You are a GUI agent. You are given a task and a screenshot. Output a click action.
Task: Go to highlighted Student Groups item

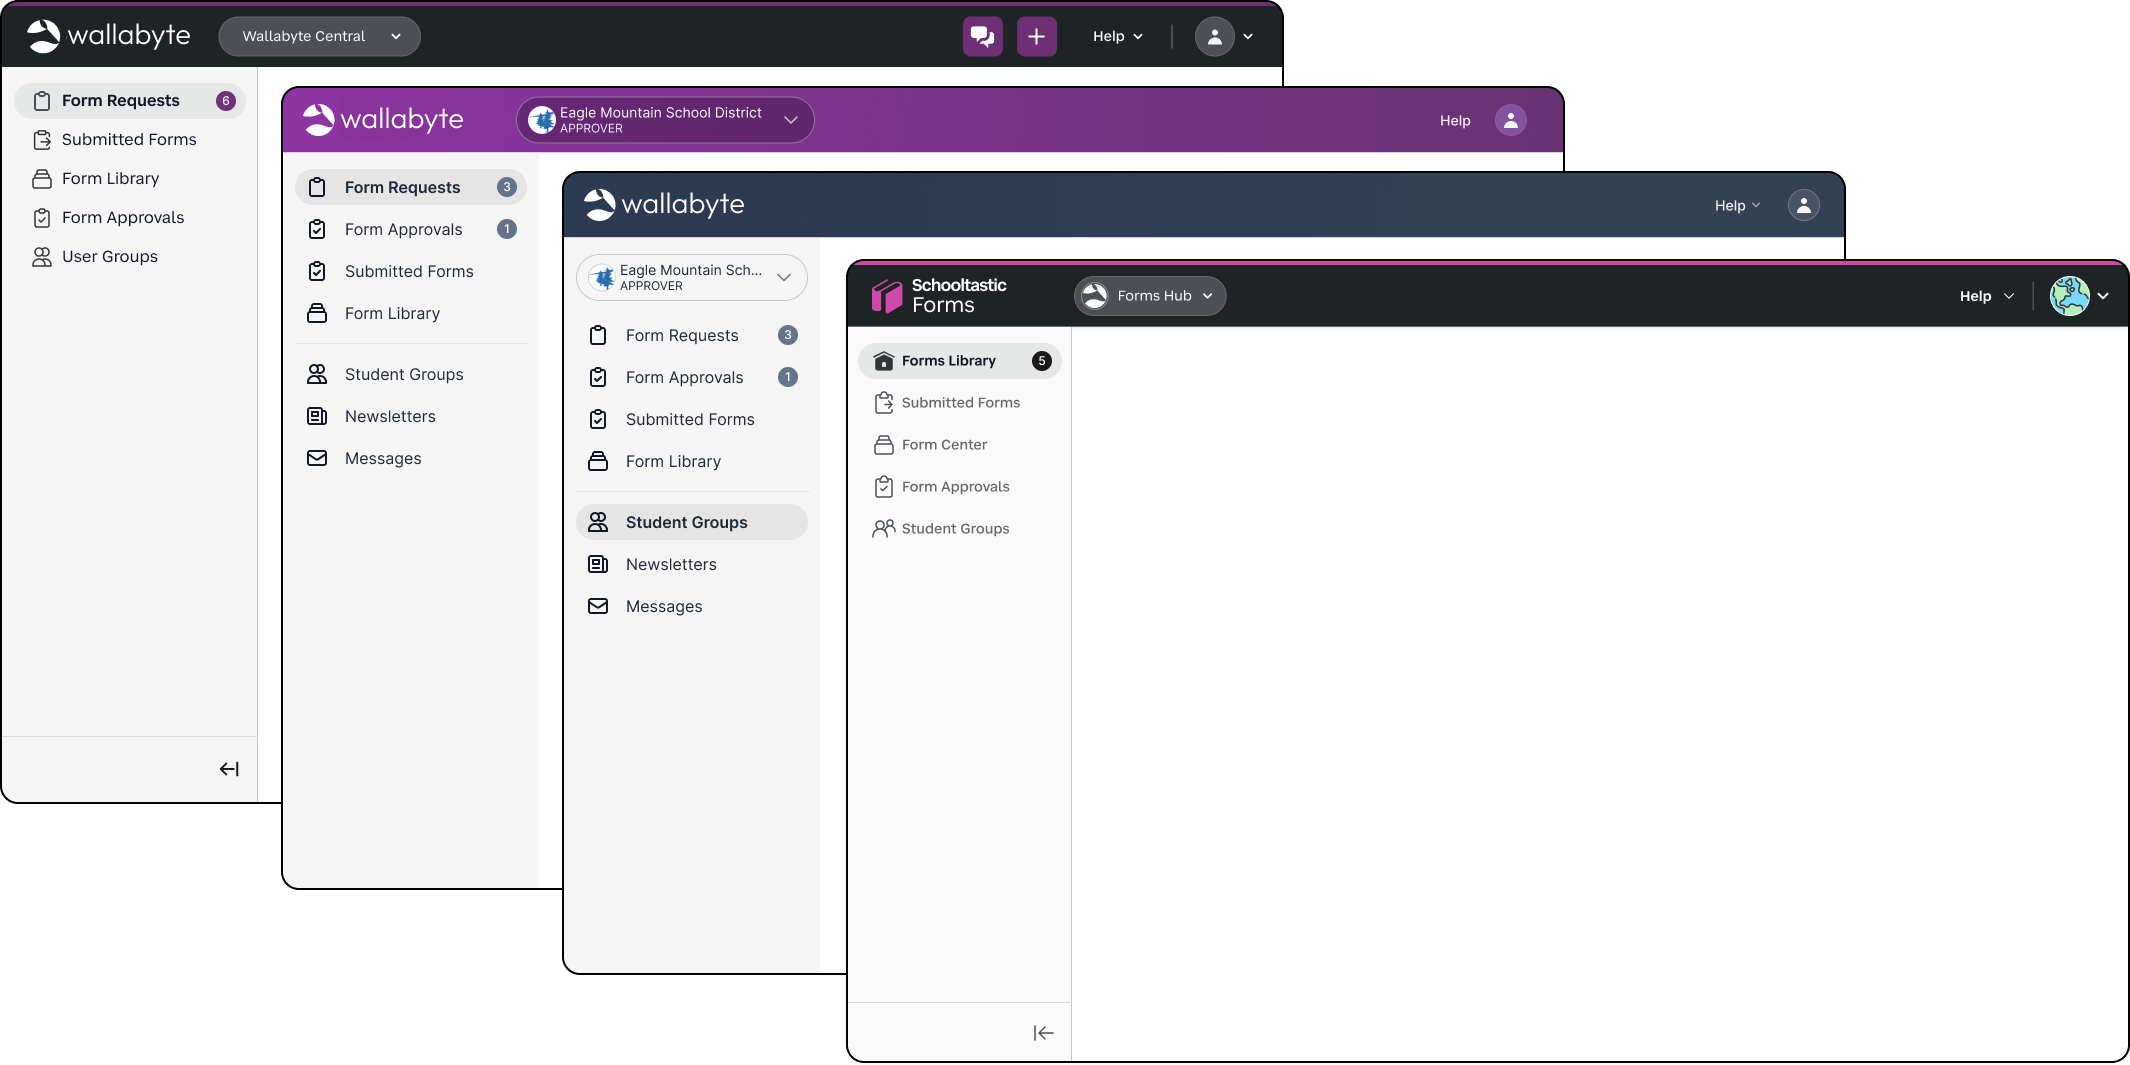point(686,523)
